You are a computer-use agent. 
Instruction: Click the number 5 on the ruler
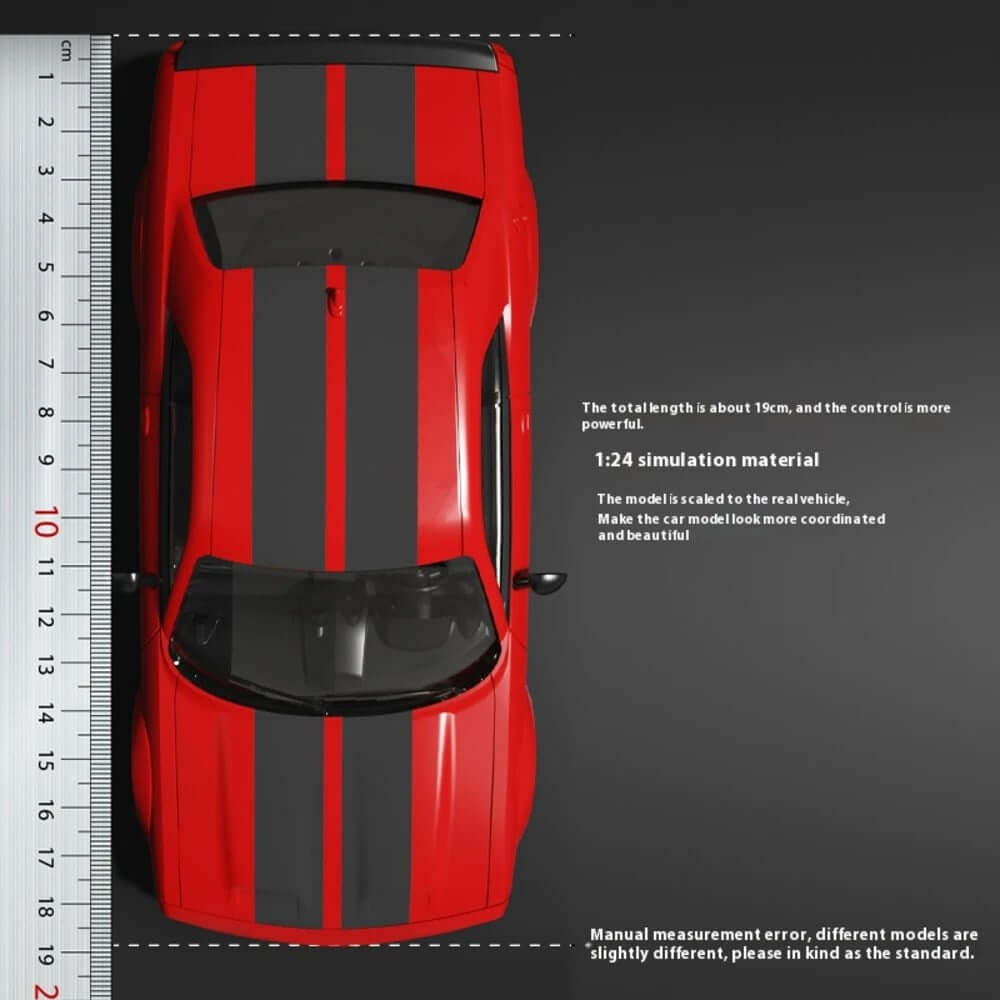tap(46, 267)
